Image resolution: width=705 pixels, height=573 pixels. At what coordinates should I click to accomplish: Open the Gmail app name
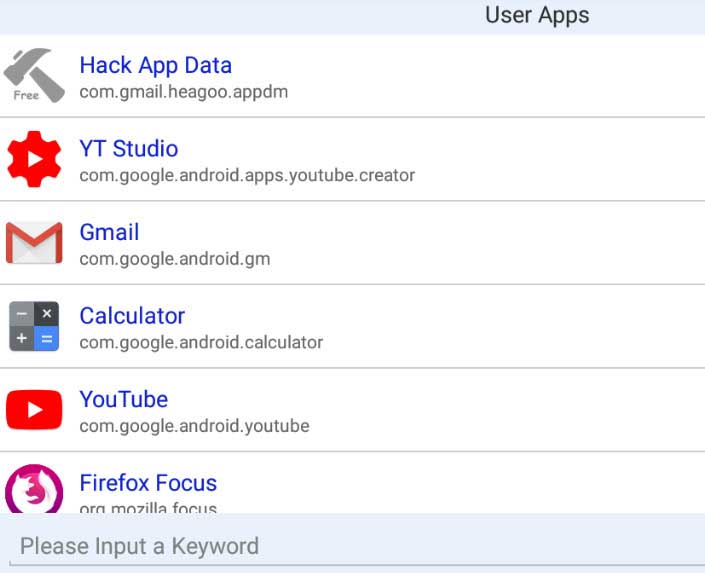[x=109, y=232]
